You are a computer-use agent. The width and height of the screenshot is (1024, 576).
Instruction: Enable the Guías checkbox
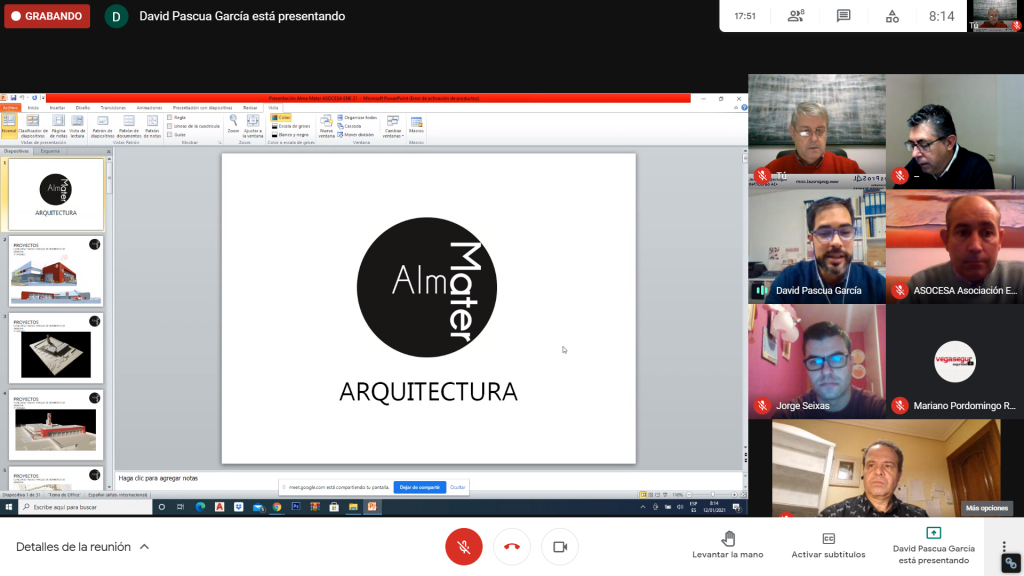(170, 135)
